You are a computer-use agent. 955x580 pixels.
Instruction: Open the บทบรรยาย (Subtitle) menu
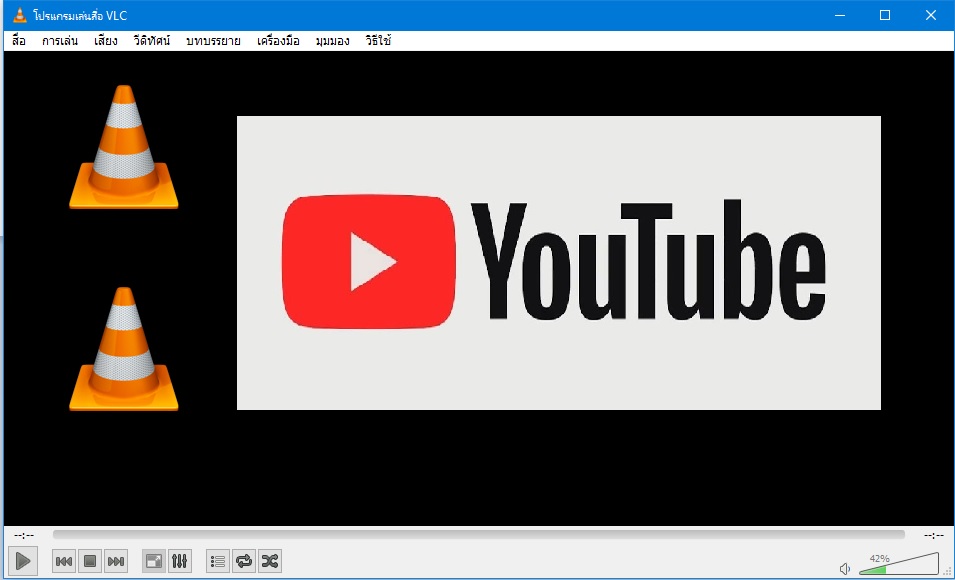coord(213,41)
